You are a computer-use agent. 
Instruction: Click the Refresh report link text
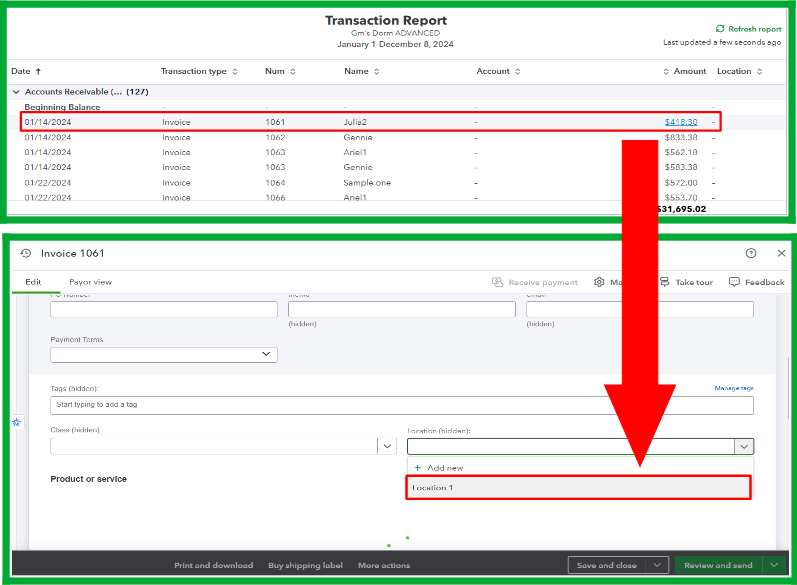(755, 29)
